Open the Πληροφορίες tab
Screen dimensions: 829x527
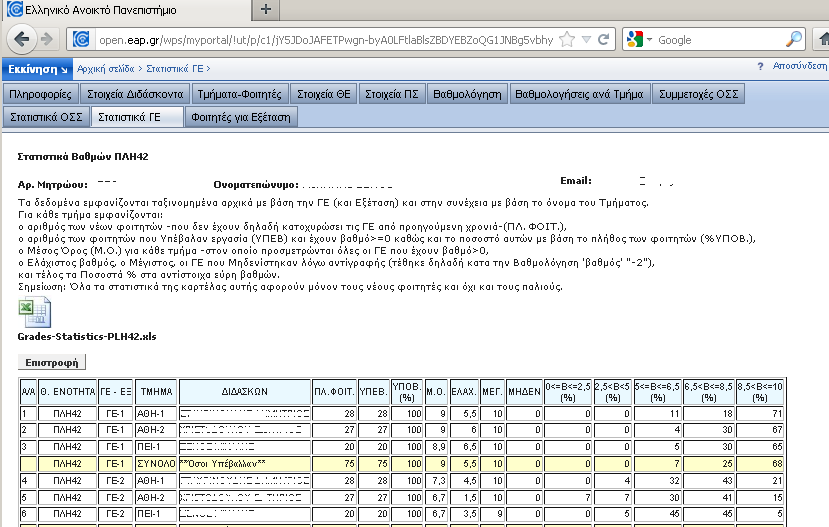40,94
